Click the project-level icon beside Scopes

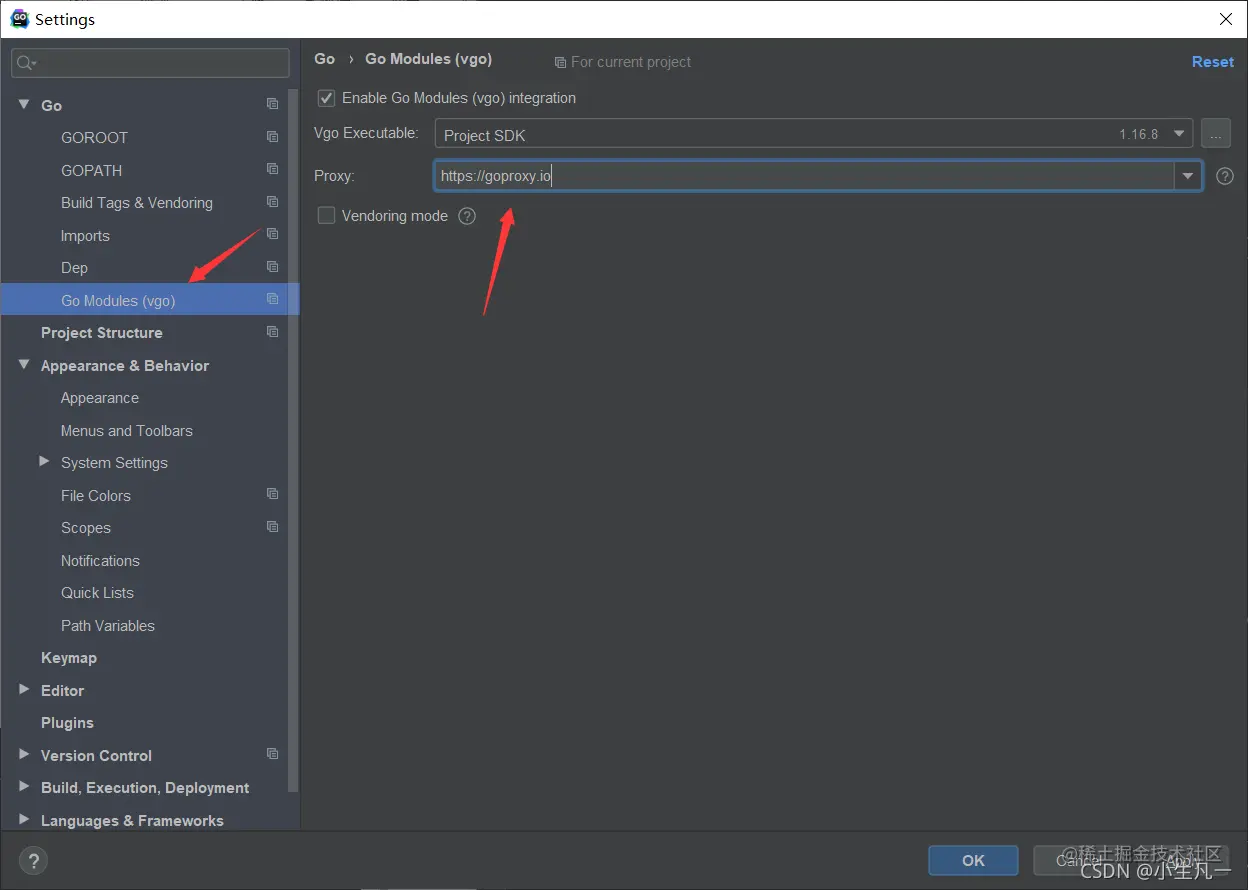pos(272,527)
